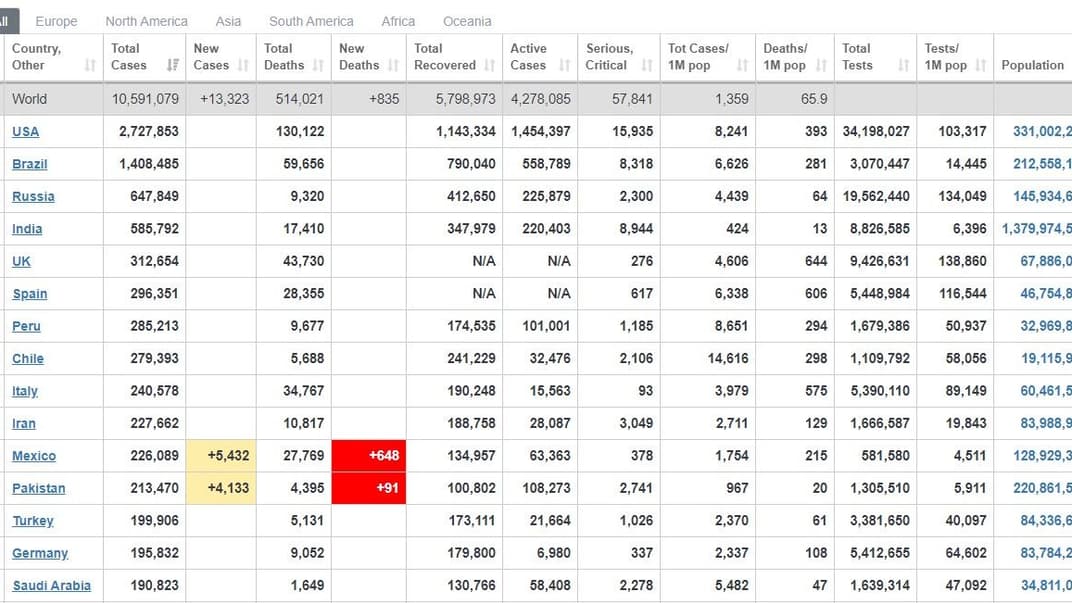
Task: Open Saudi Arabia country page link
Action: click(51, 586)
